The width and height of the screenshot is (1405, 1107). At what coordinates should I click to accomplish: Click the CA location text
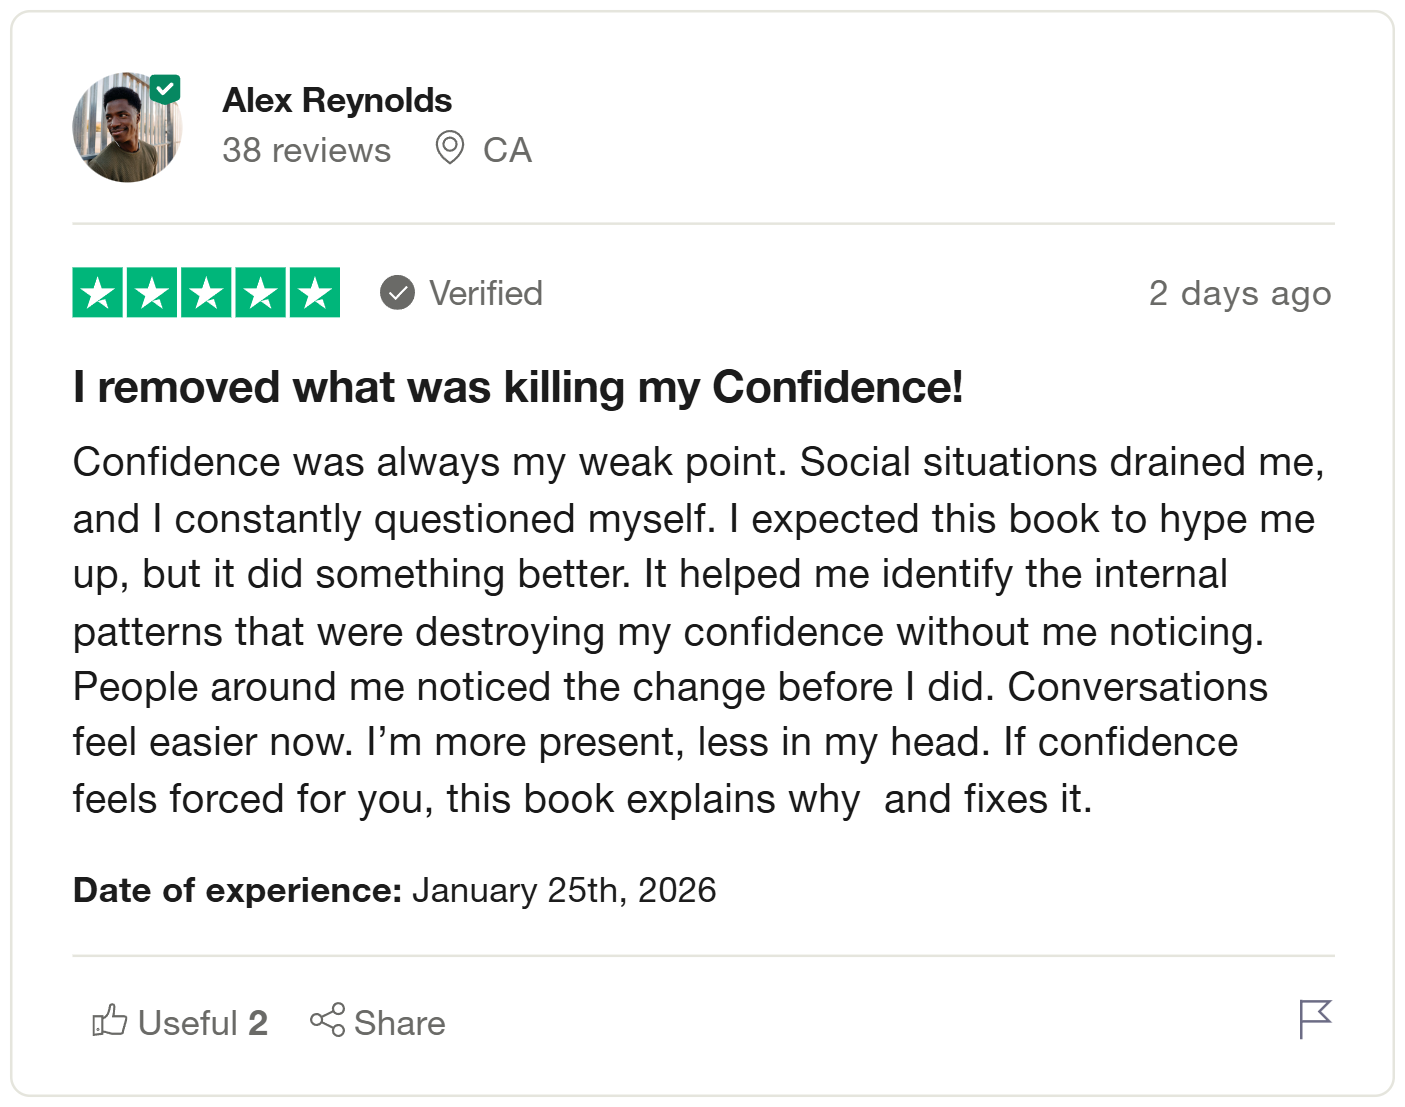[x=507, y=150]
